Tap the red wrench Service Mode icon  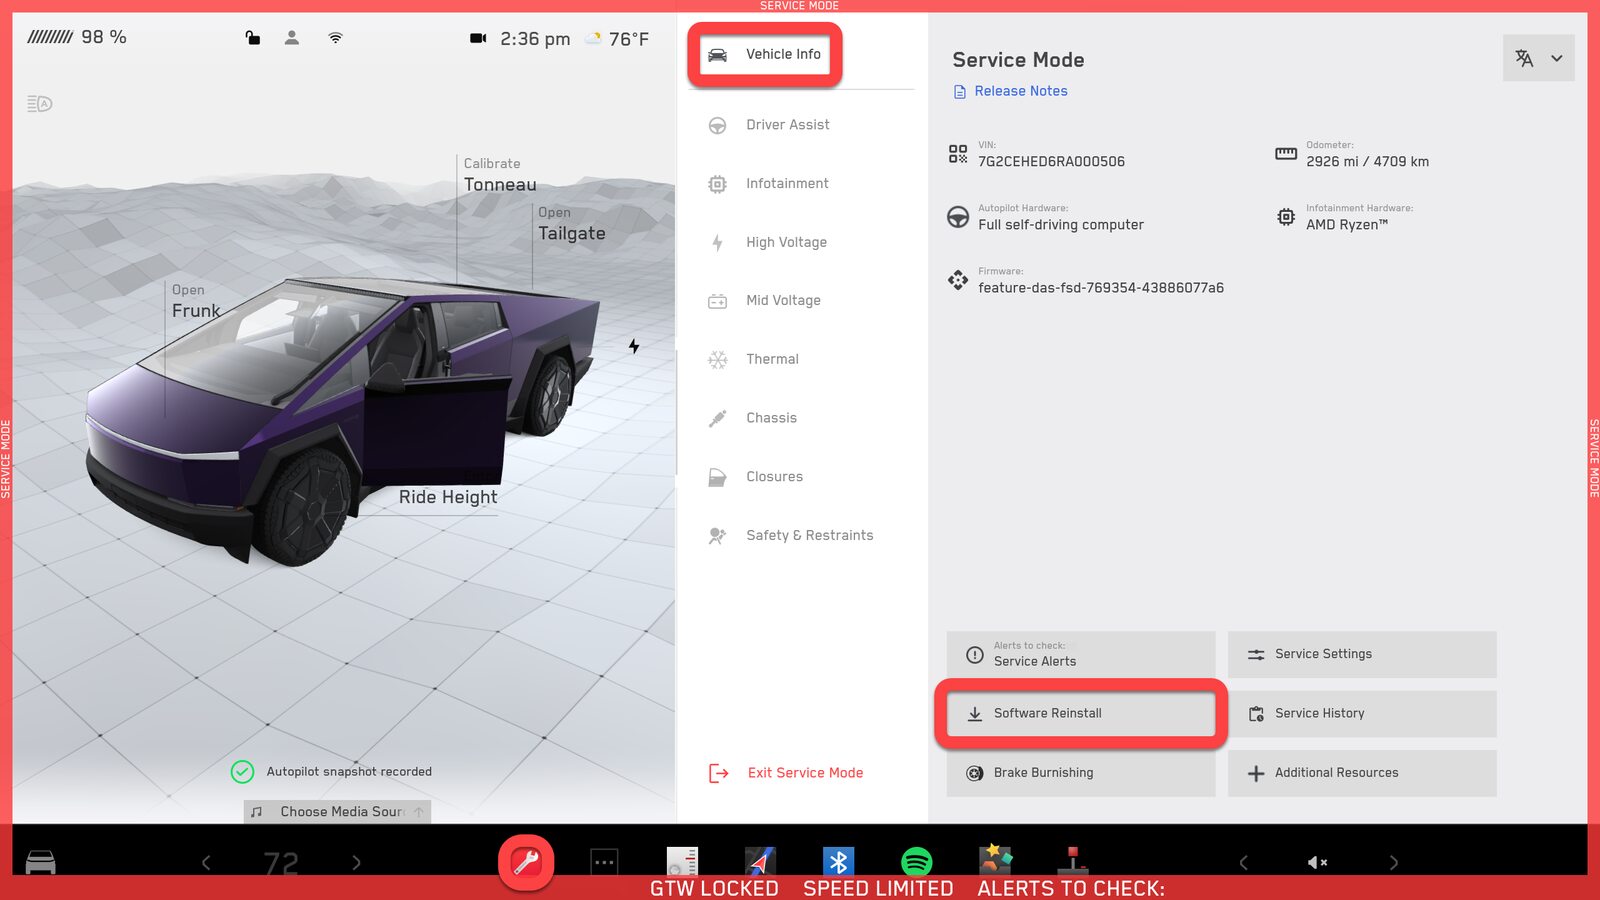526,862
